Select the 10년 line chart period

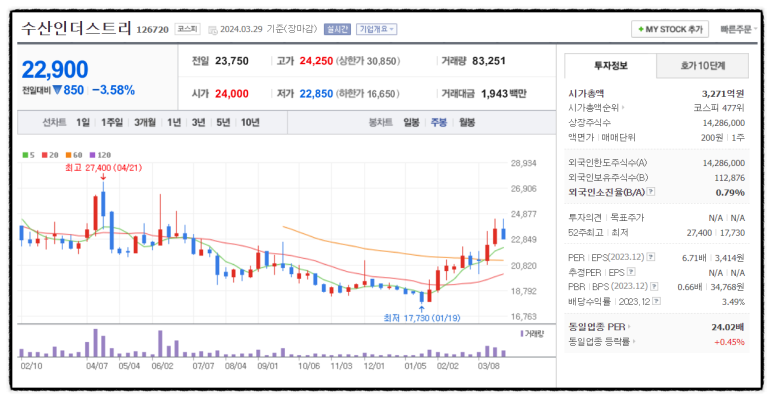(250, 123)
